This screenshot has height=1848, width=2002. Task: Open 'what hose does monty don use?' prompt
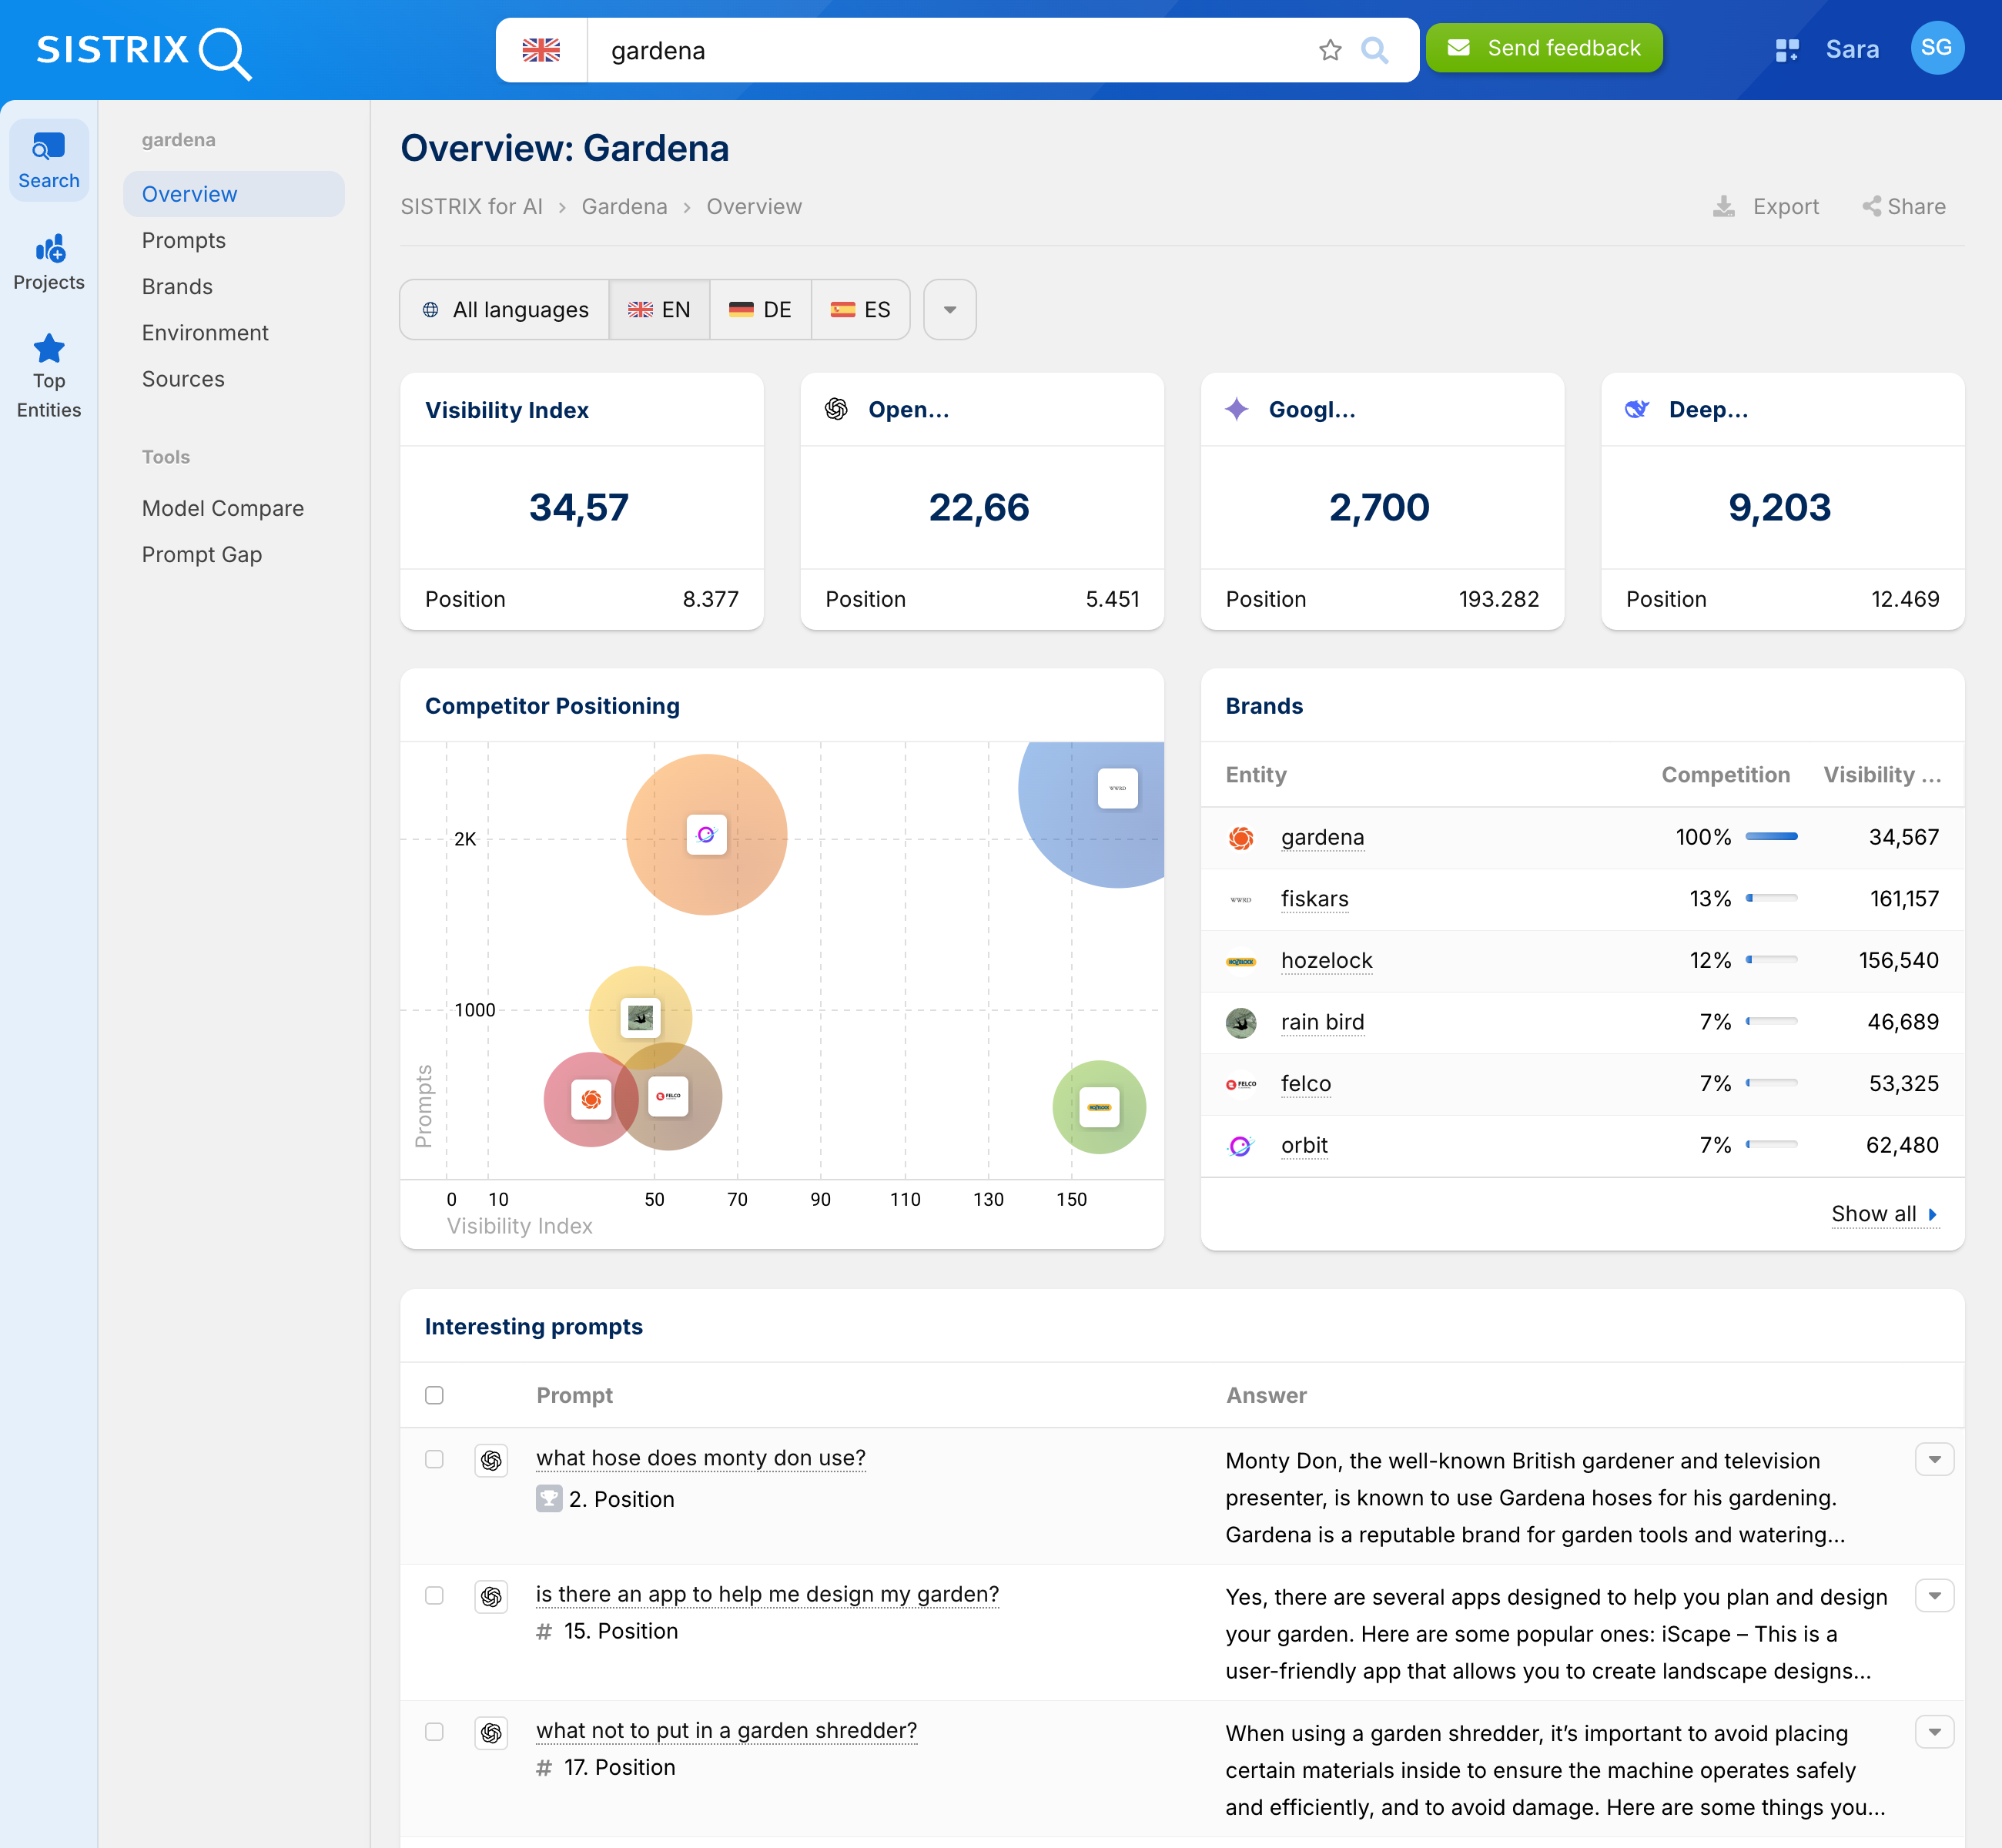click(700, 1458)
